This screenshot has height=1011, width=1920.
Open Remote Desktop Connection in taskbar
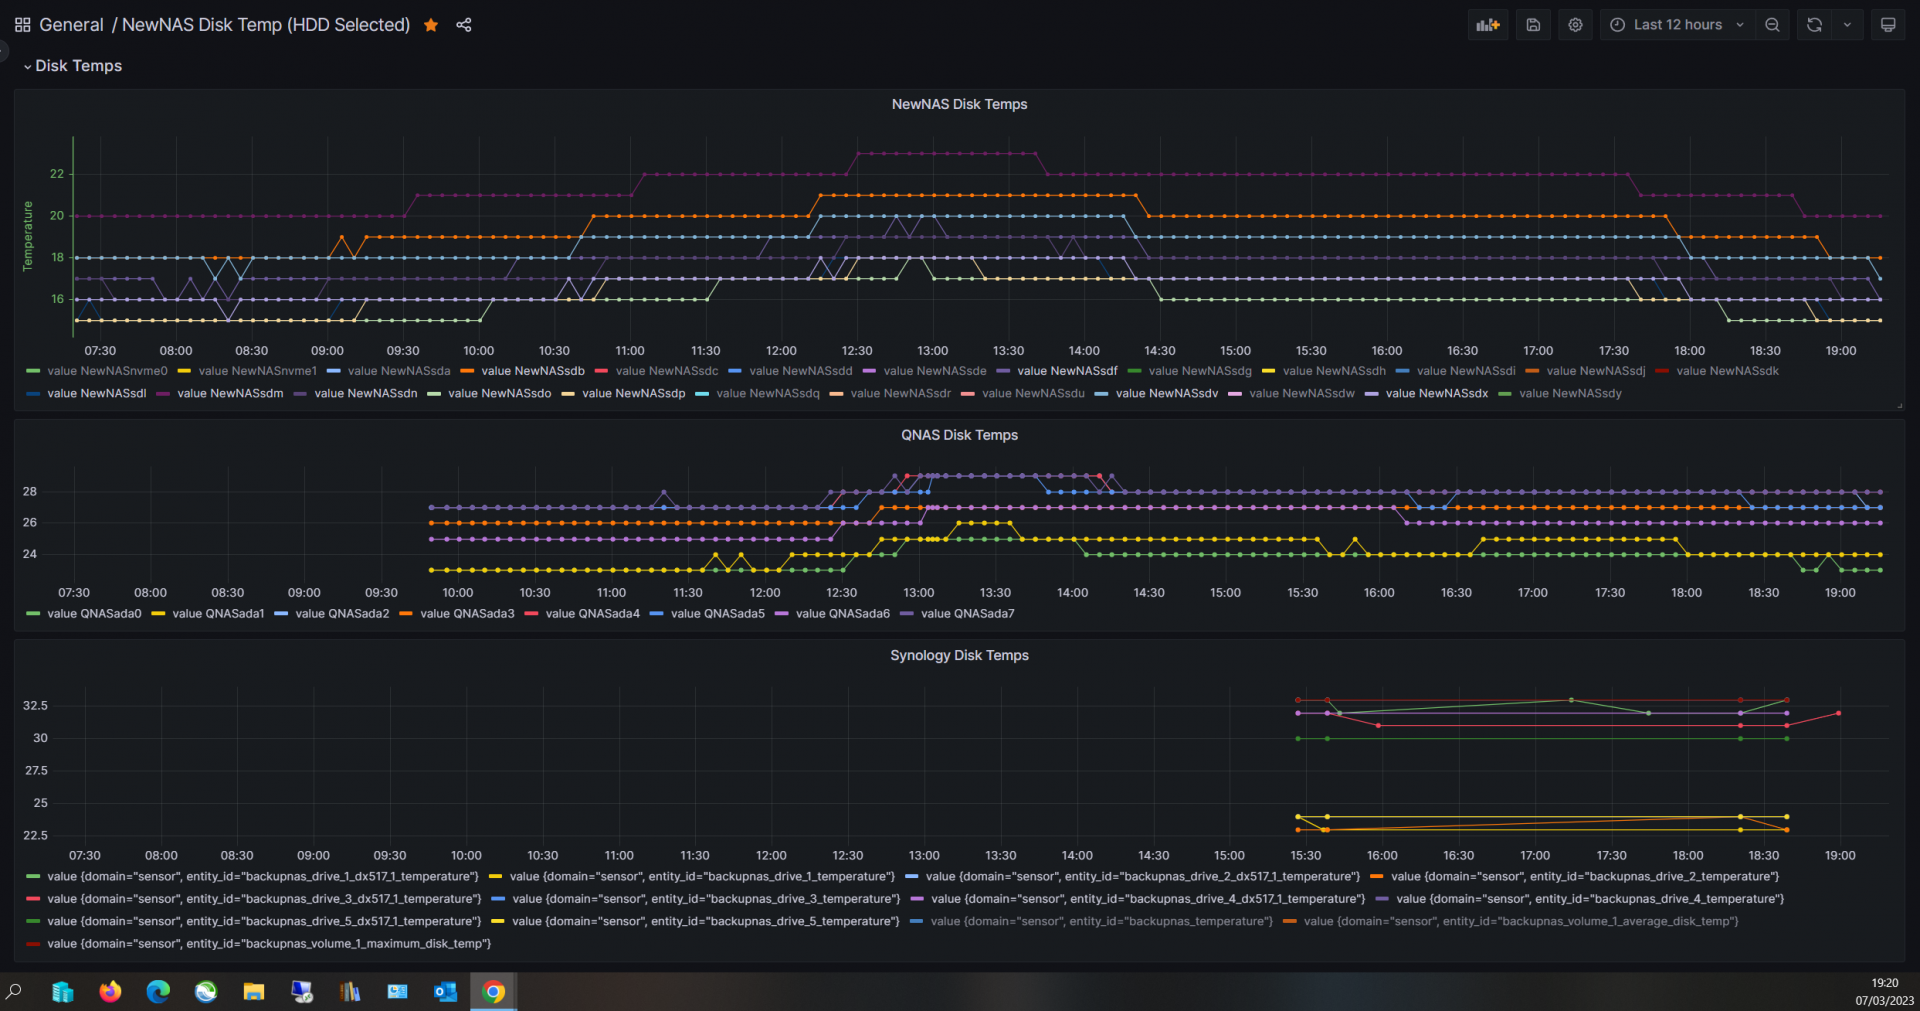click(x=302, y=992)
